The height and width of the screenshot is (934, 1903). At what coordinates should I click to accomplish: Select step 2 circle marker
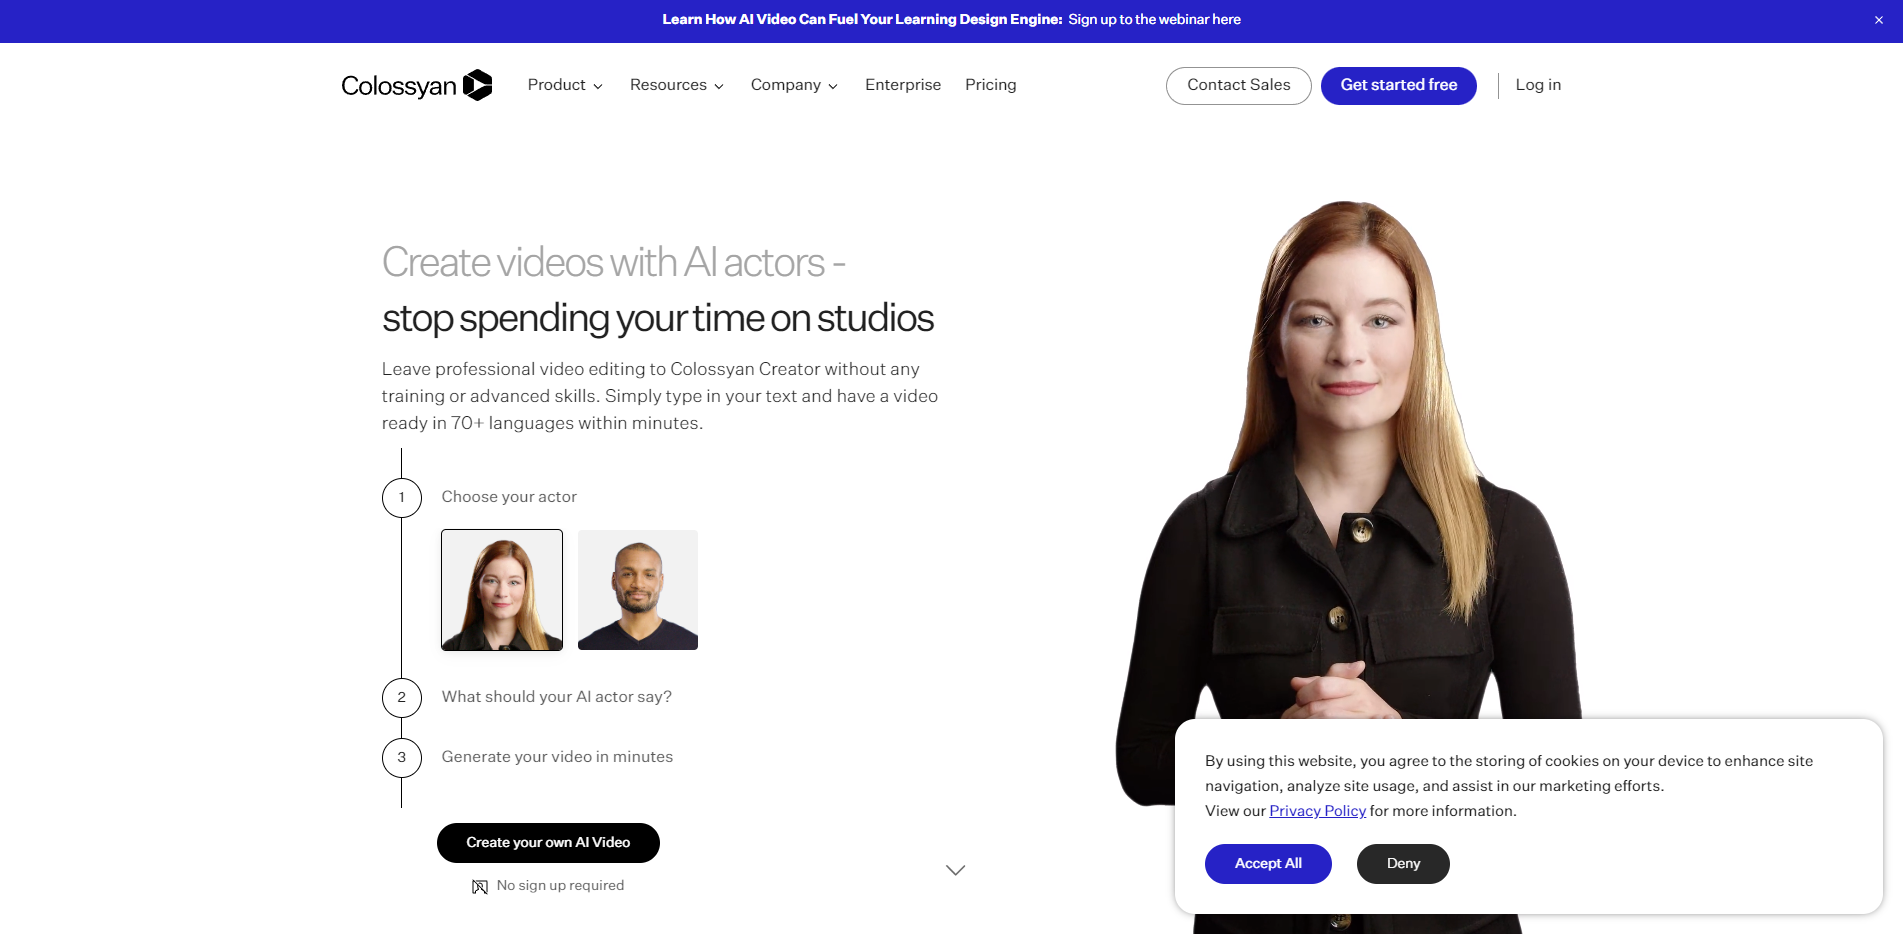(x=402, y=697)
